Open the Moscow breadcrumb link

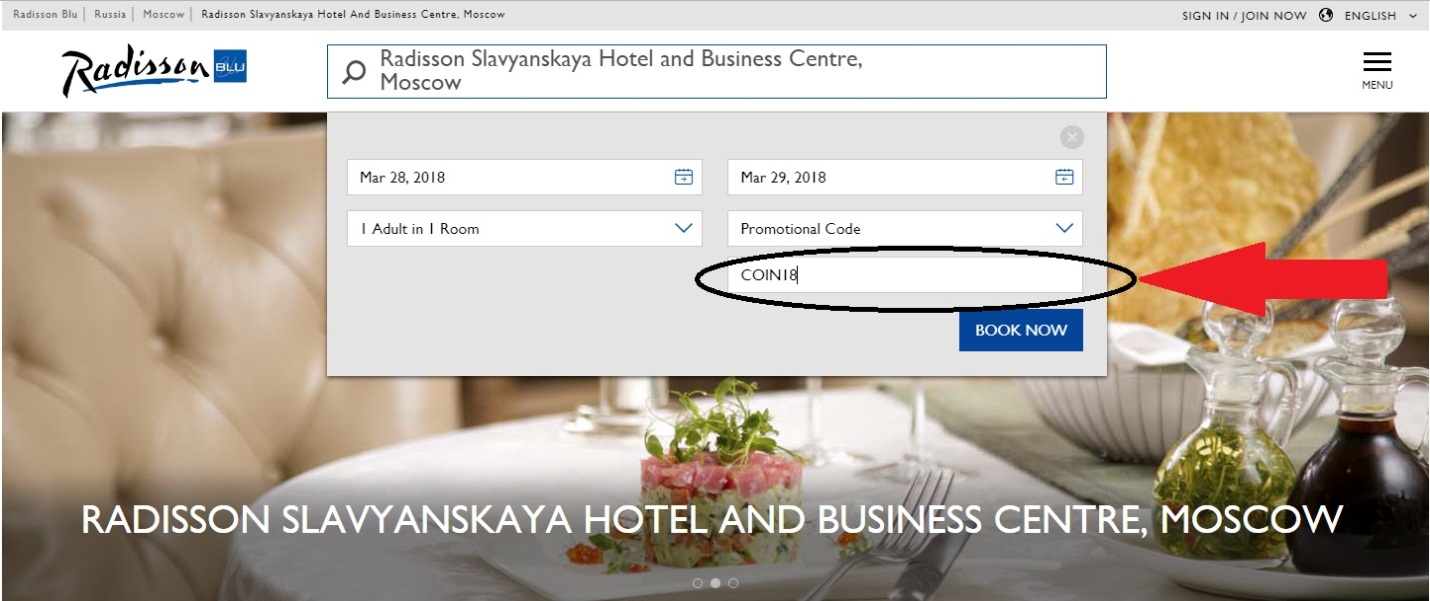pyautogui.click(x=164, y=15)
